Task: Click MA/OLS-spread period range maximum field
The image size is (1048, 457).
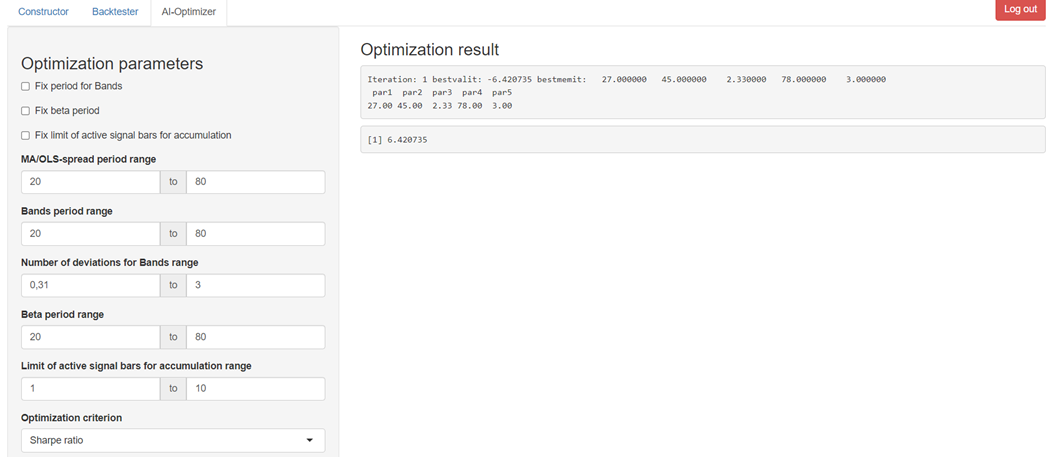Action: (x=255, y=182)
